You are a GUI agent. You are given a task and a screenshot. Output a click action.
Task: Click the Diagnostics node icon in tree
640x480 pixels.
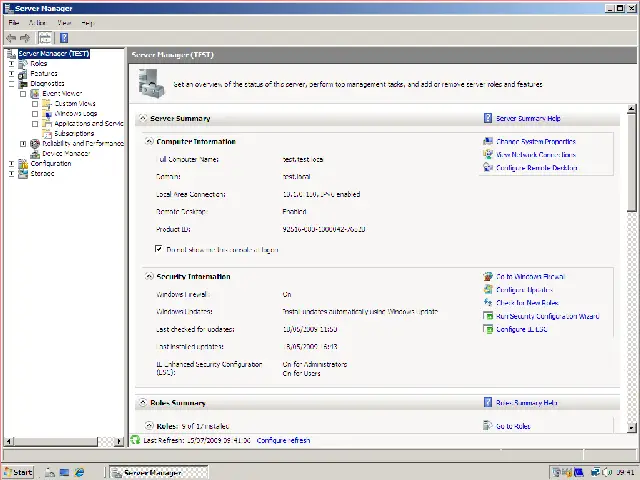pos(23,84)
